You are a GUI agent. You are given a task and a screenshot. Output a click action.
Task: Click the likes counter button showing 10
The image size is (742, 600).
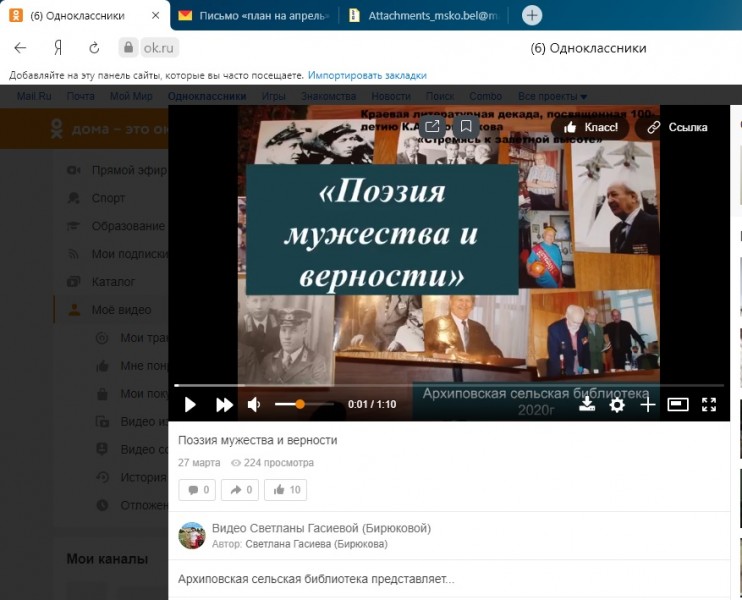pos(285,490)
